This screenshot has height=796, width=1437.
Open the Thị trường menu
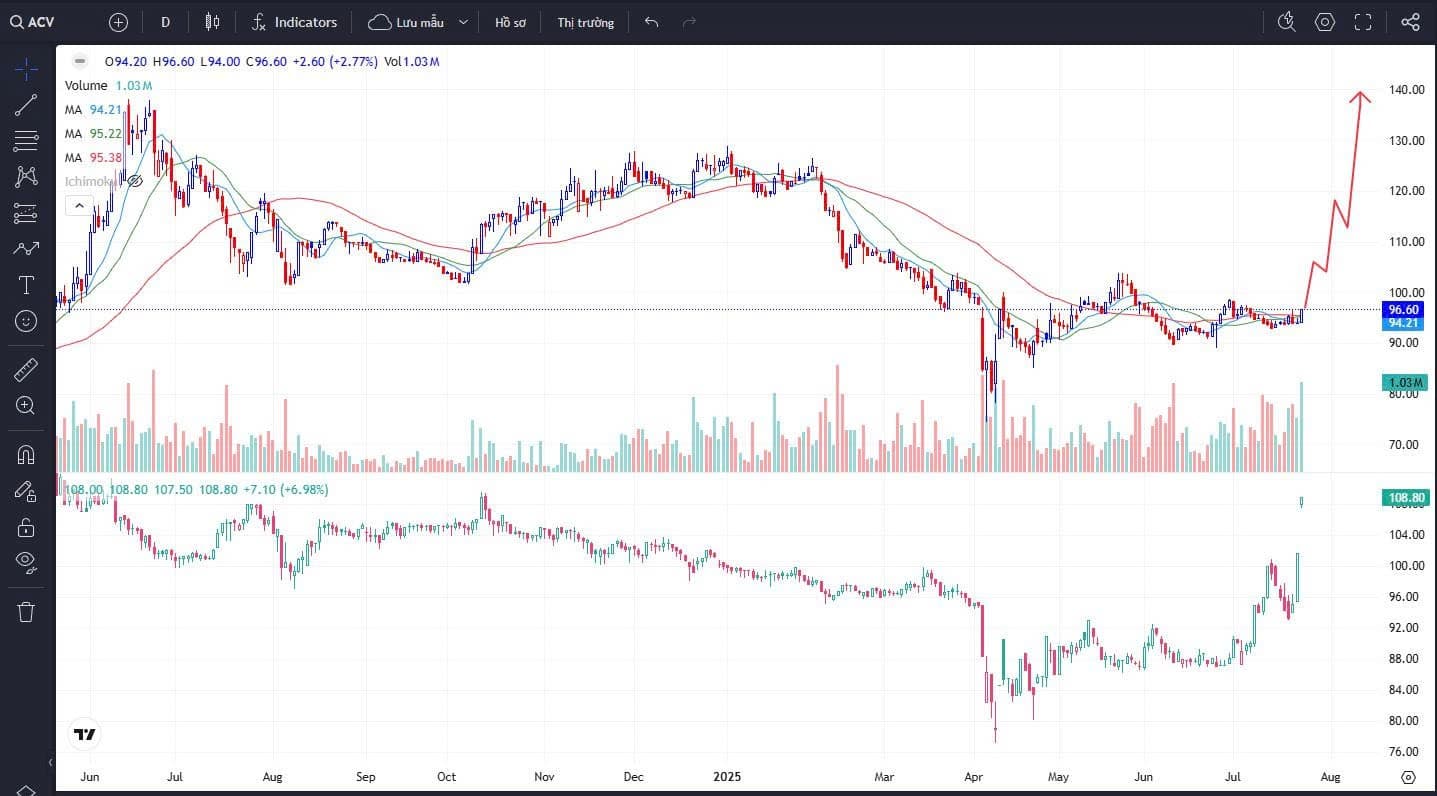click(x=586, y=22)
